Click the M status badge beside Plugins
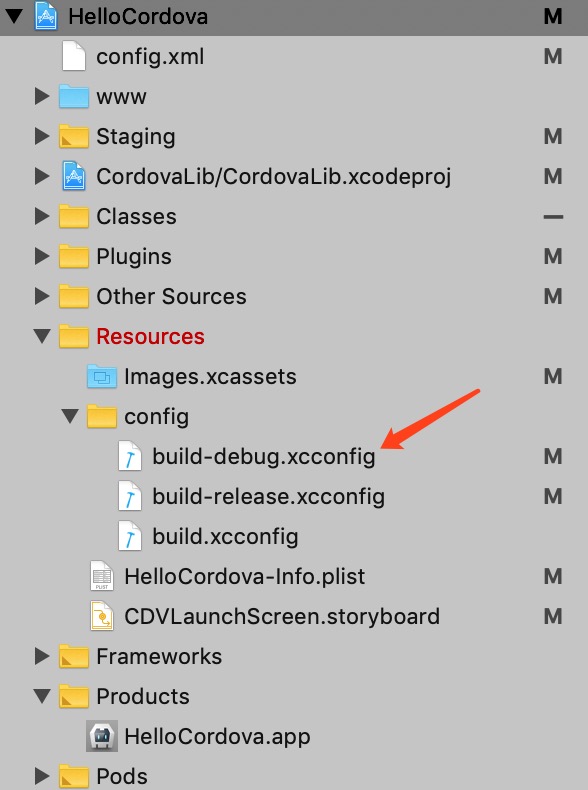The width and height of the screenshot is (588, 790). [553, 256]
